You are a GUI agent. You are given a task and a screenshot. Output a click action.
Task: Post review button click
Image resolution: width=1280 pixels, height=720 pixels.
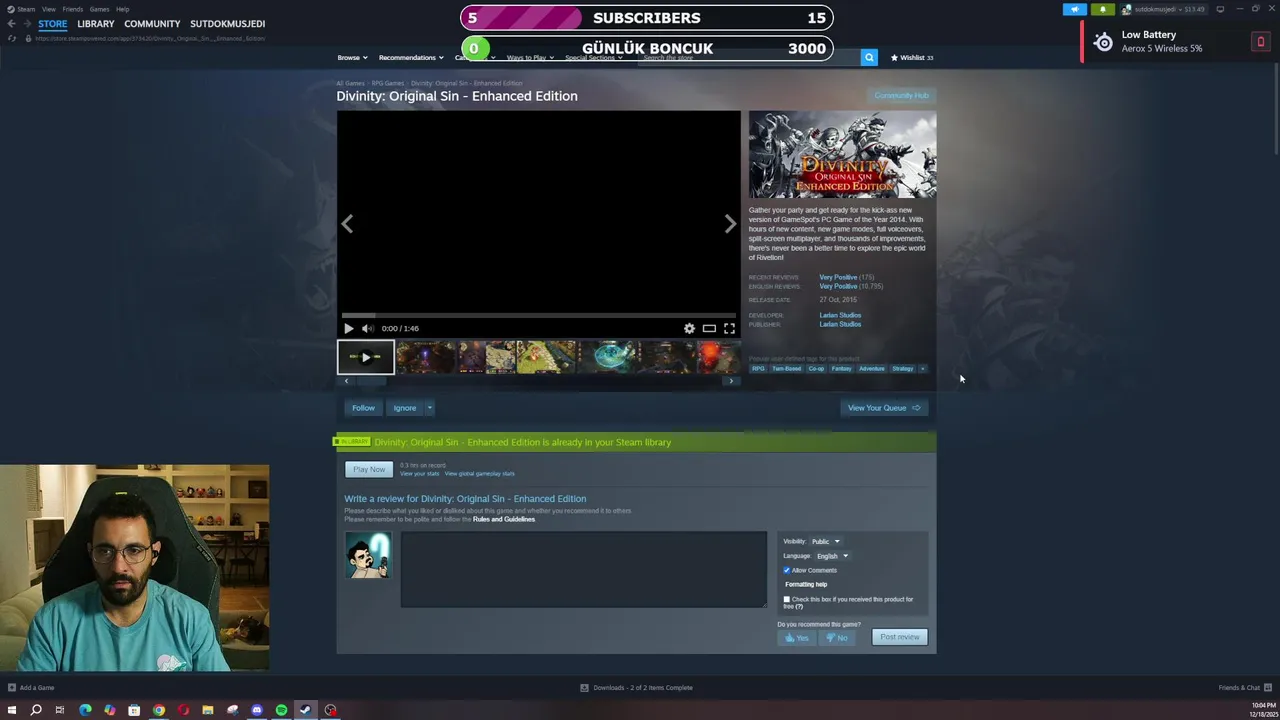tap(899, 637)
